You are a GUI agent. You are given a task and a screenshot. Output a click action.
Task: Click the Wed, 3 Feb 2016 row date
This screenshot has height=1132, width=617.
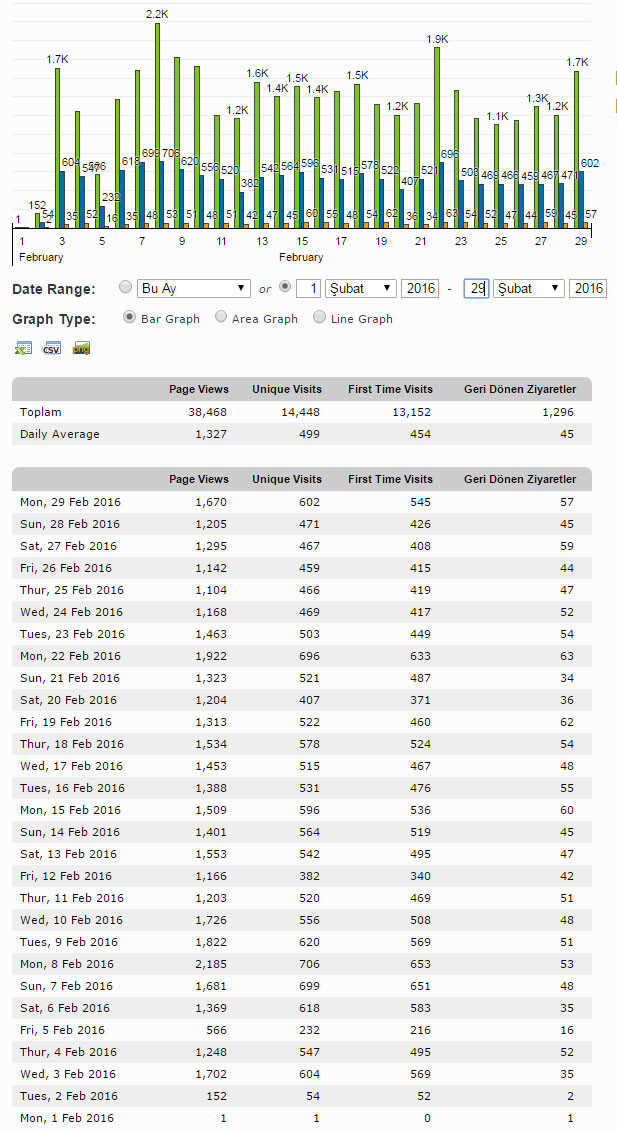67,1074
